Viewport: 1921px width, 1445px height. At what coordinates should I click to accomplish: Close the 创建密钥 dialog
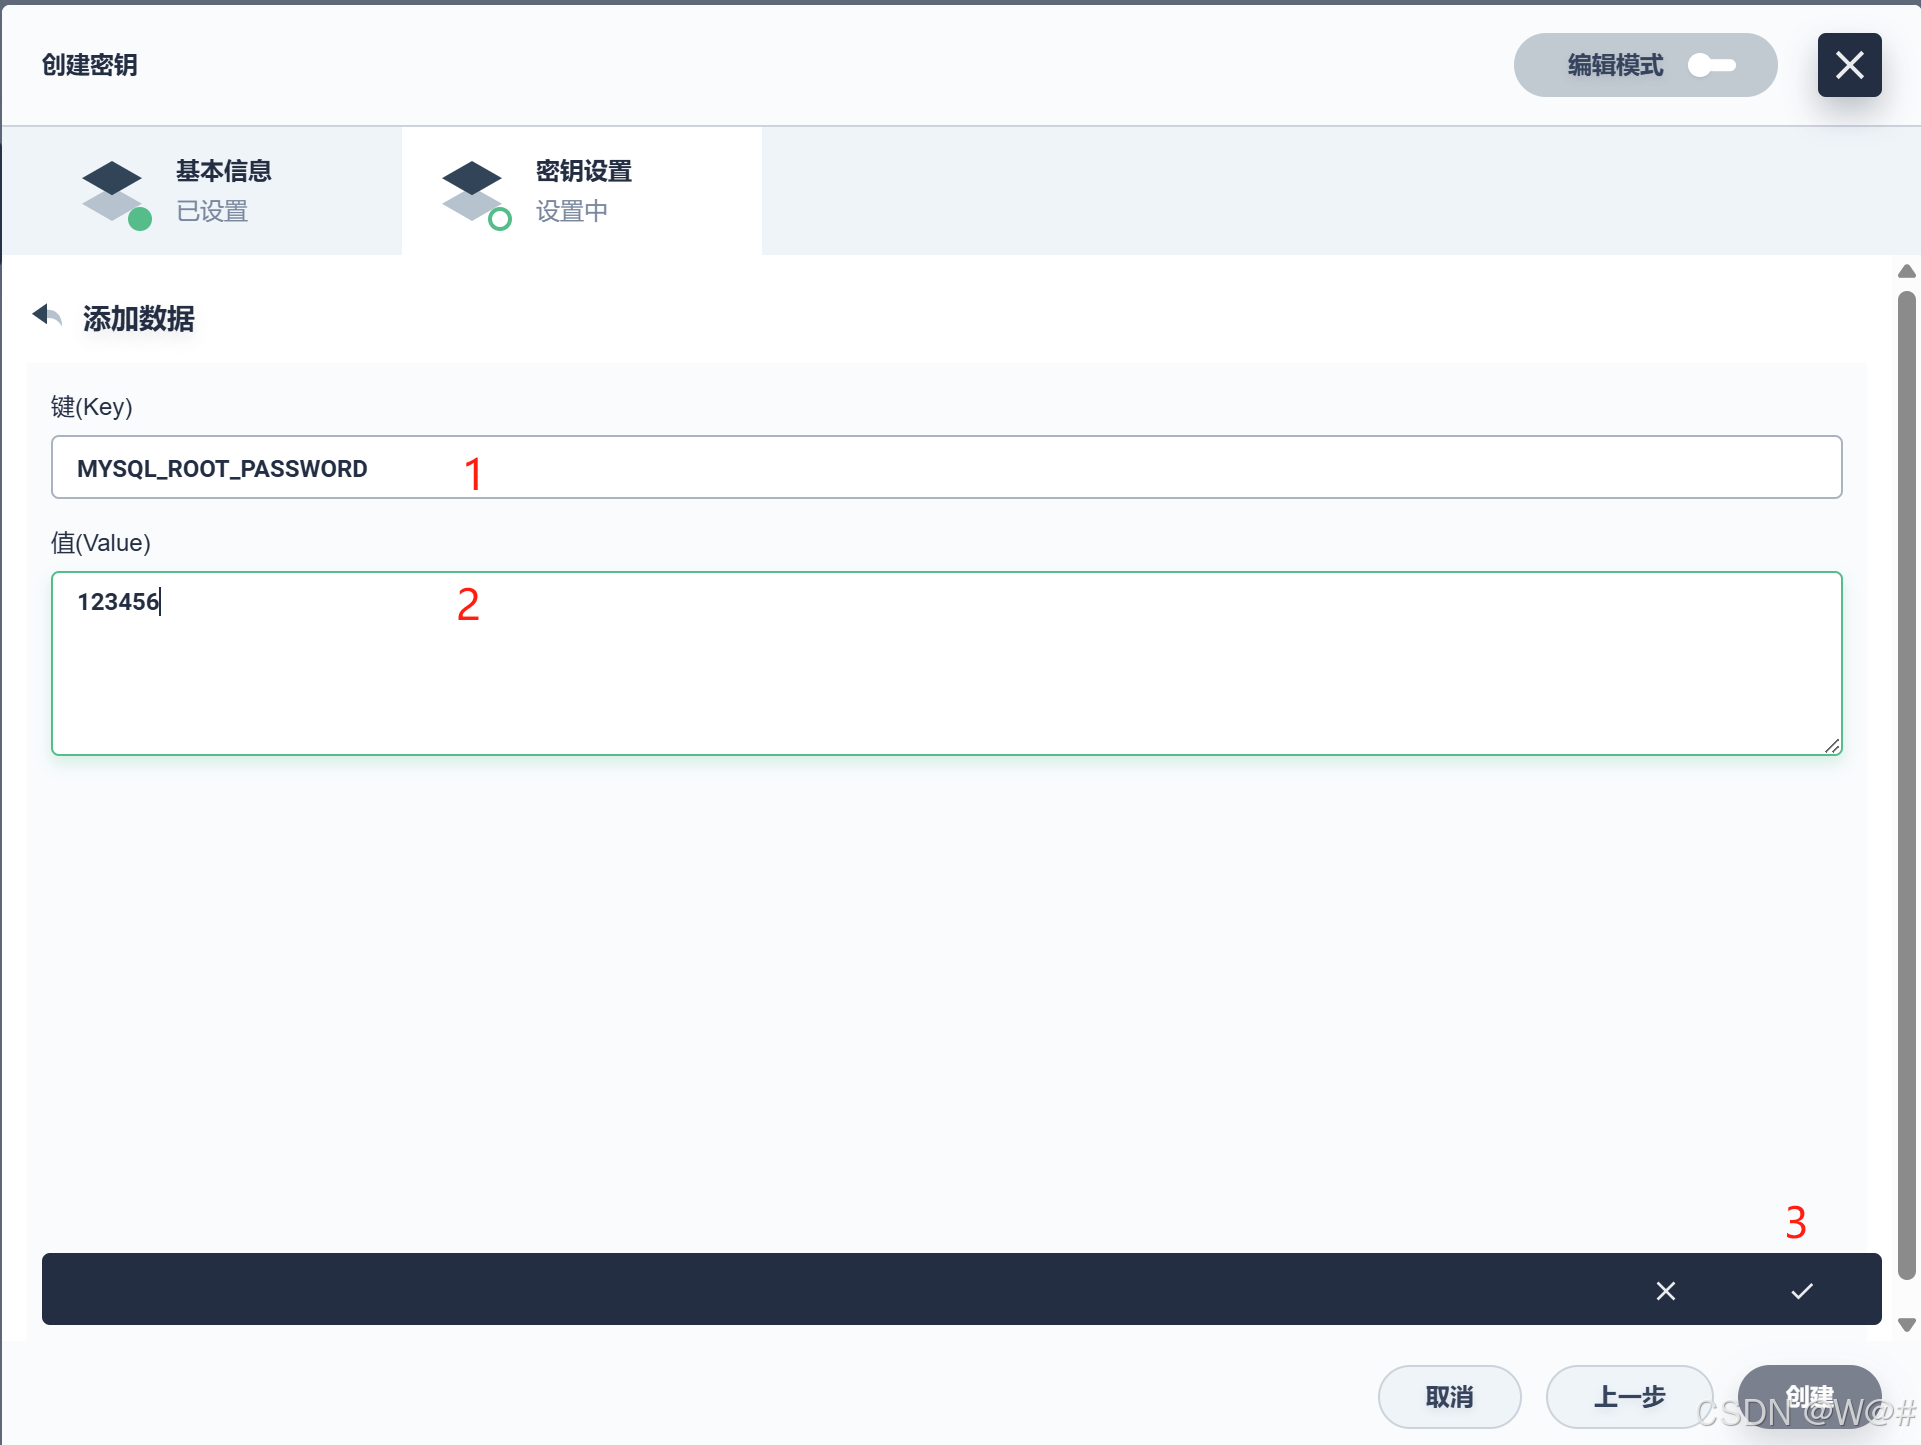[x=1849, y=65]
